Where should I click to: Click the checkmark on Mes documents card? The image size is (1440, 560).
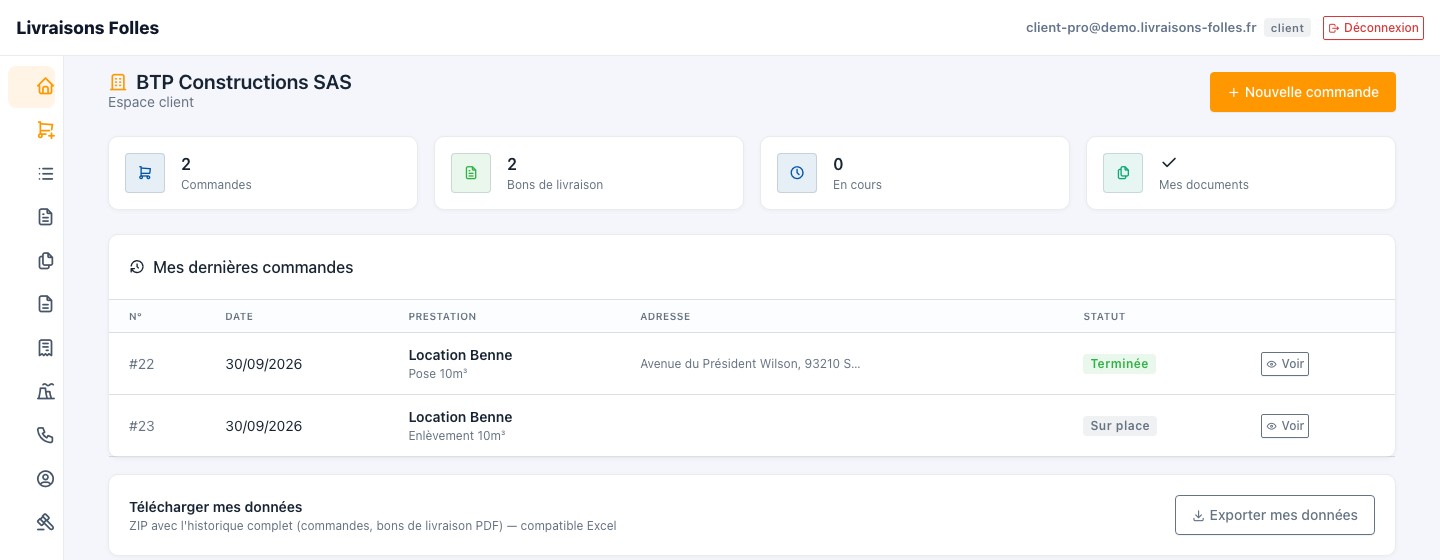[1169, 162]
